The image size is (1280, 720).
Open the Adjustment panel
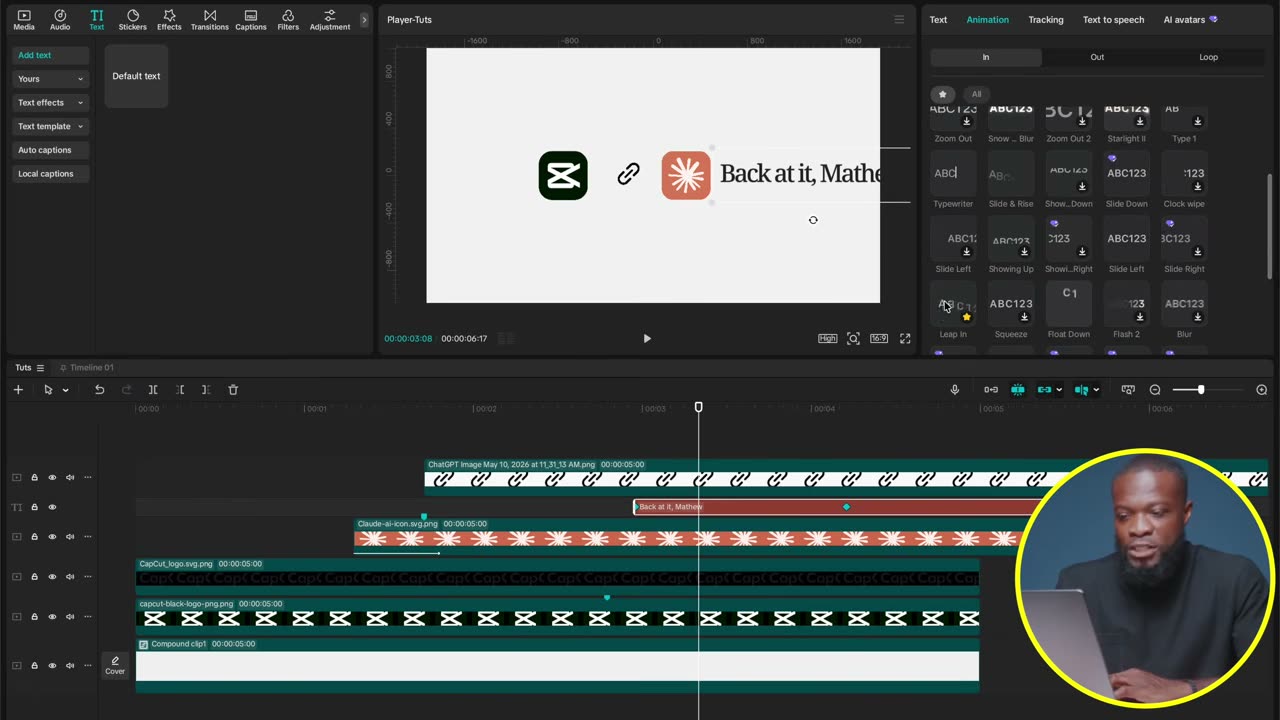pyautogui.click(x=330, y=20)
